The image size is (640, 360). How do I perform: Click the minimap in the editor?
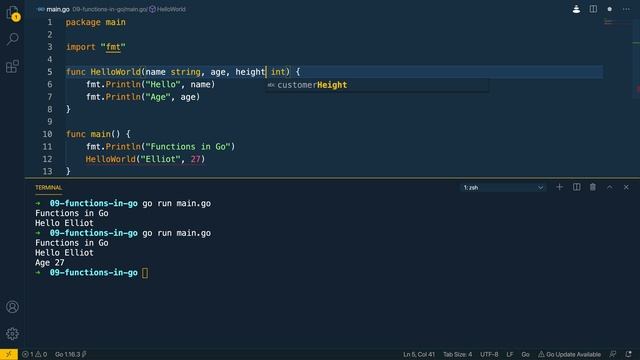point(617,23)
